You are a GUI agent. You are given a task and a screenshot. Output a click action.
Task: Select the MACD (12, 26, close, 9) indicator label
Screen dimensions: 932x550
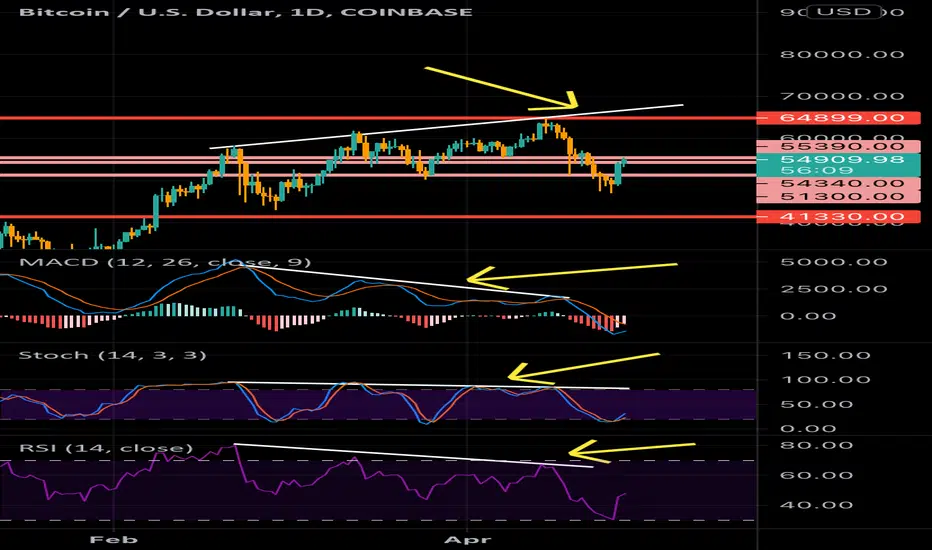pos(165,262)
